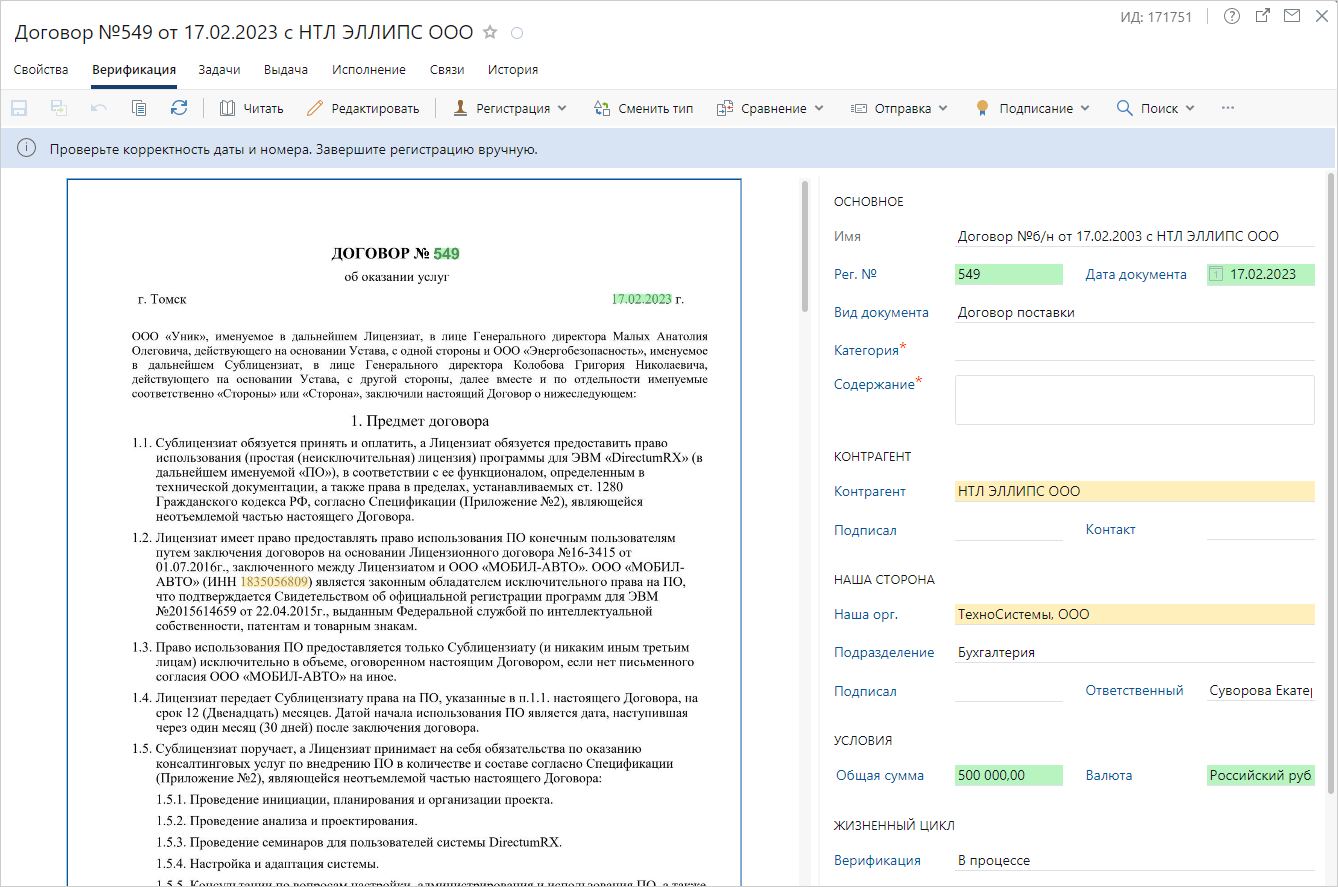Click the favorite star next to the title

click(x=490, y=33)
